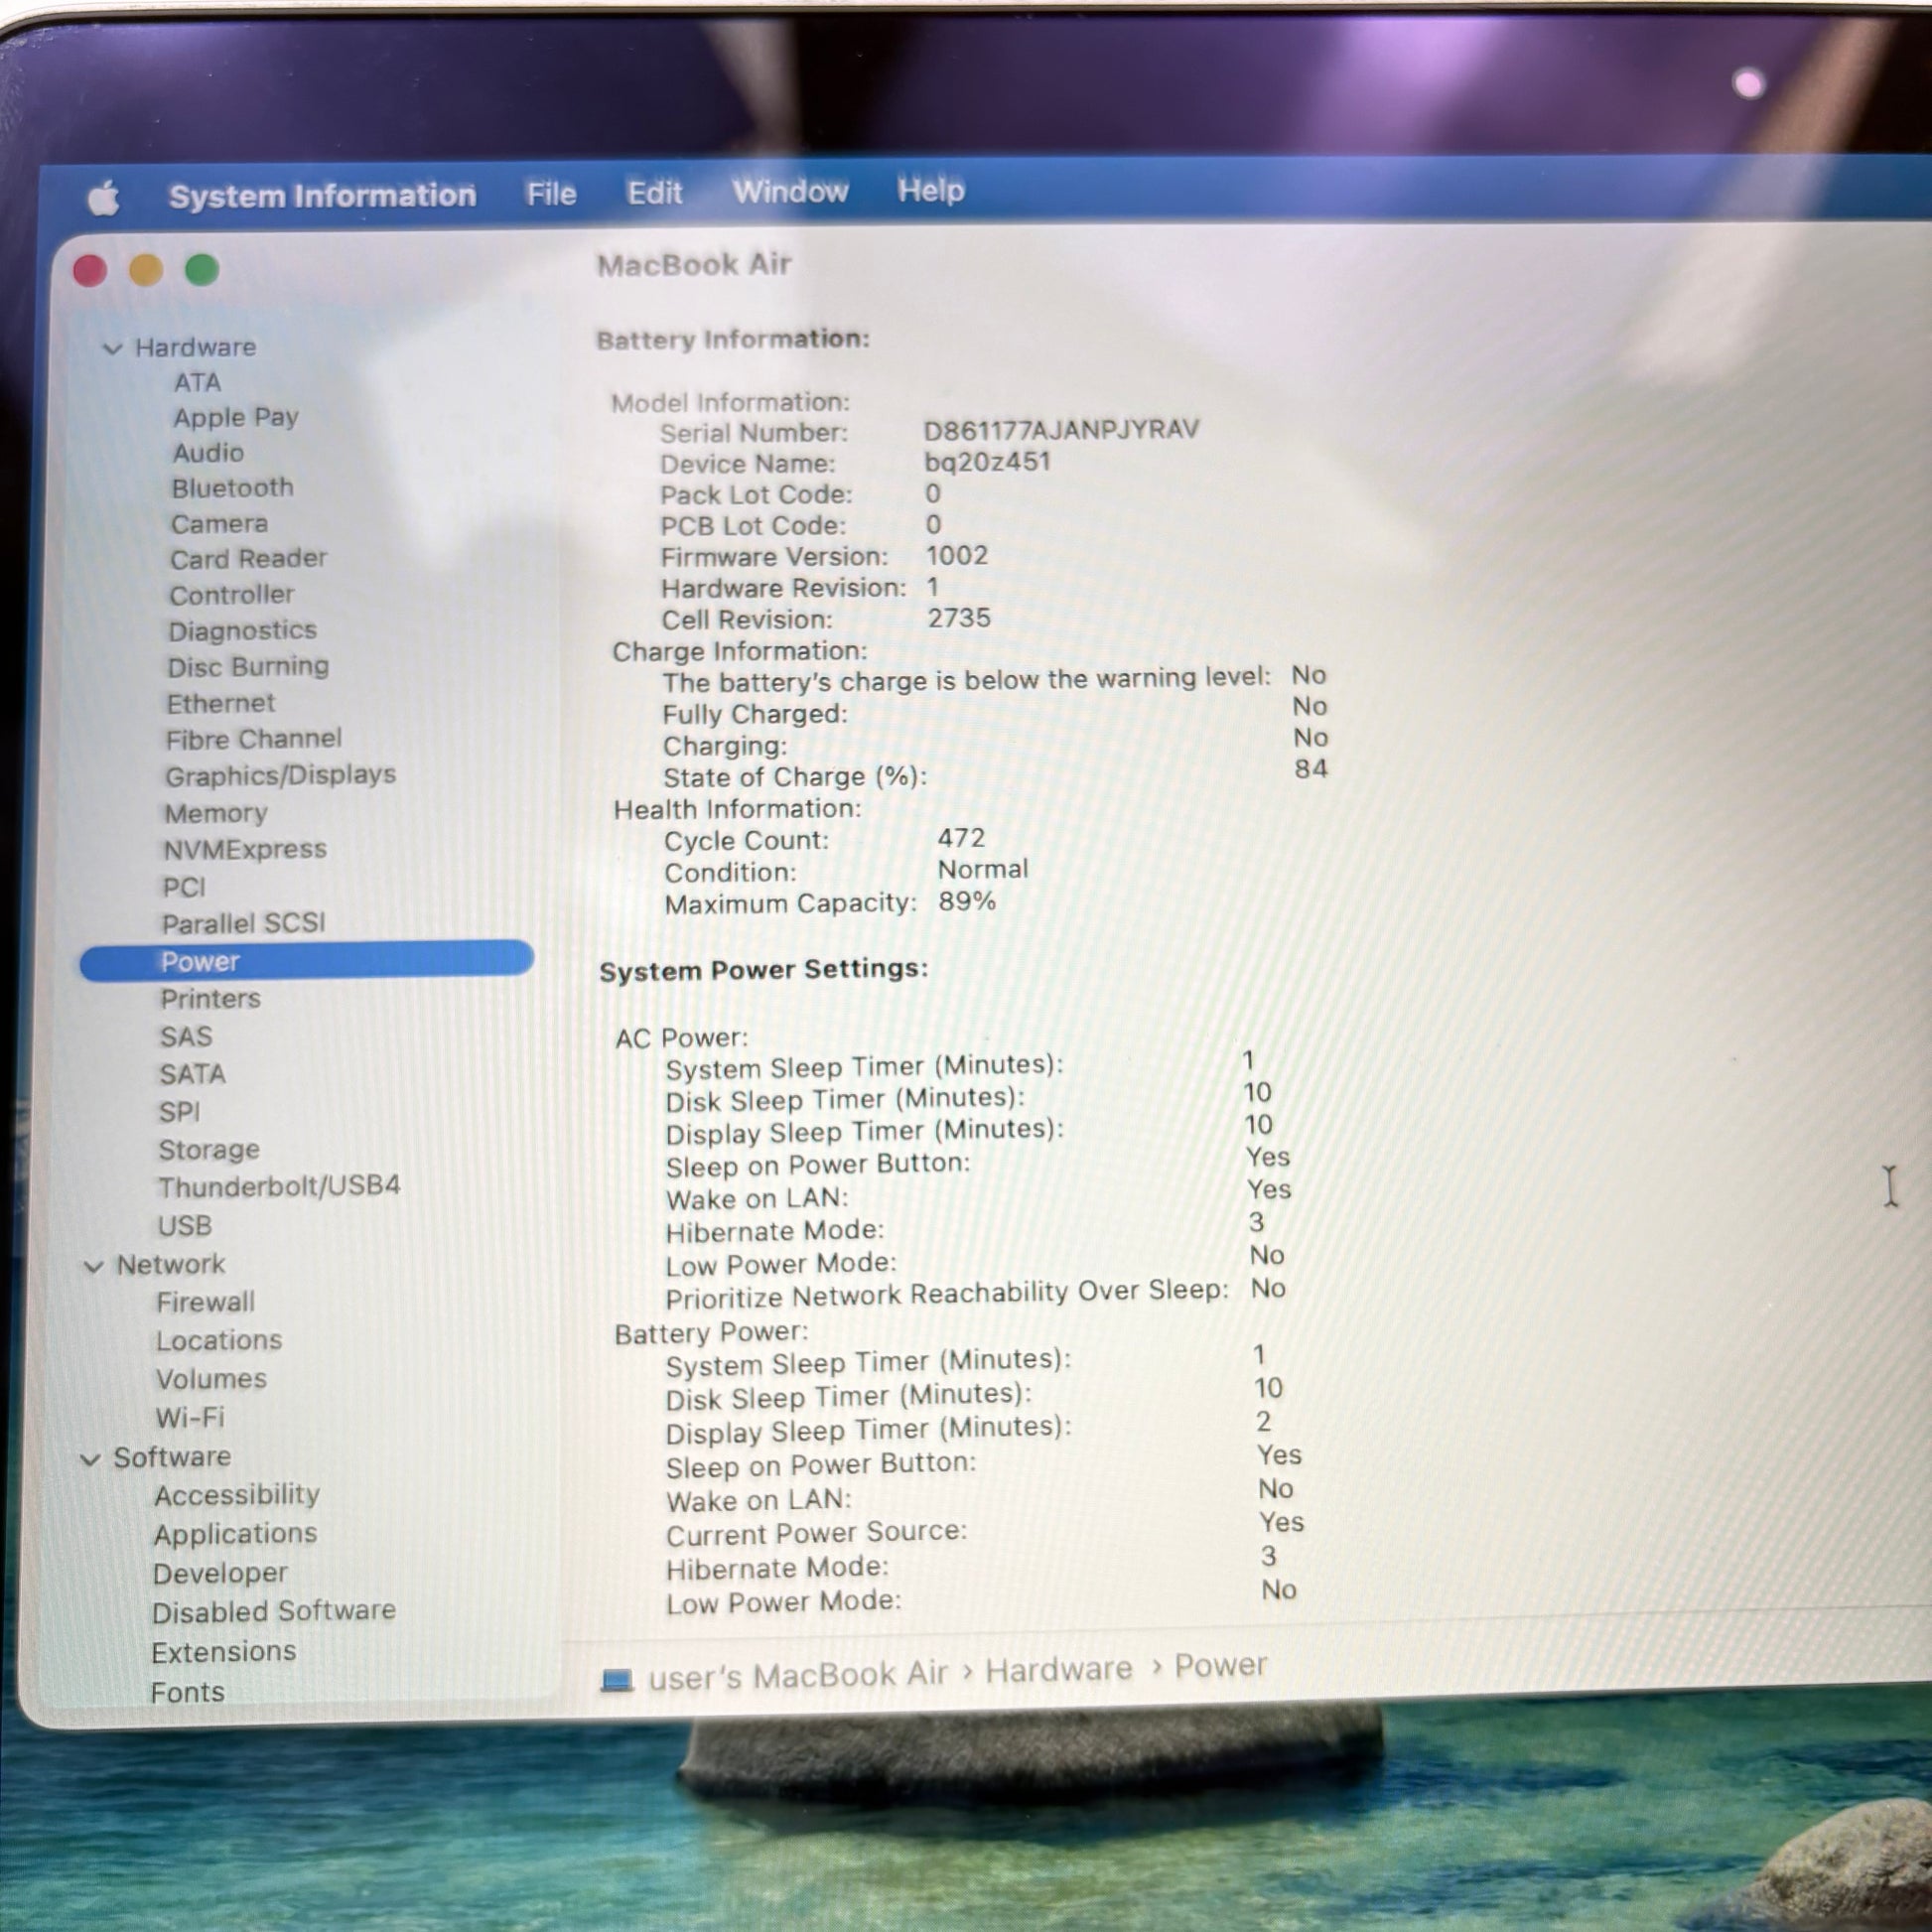Click Hardware in the path bar
The height and width of the screenshot is (1932, 1932).
tap(1058, 1670)
